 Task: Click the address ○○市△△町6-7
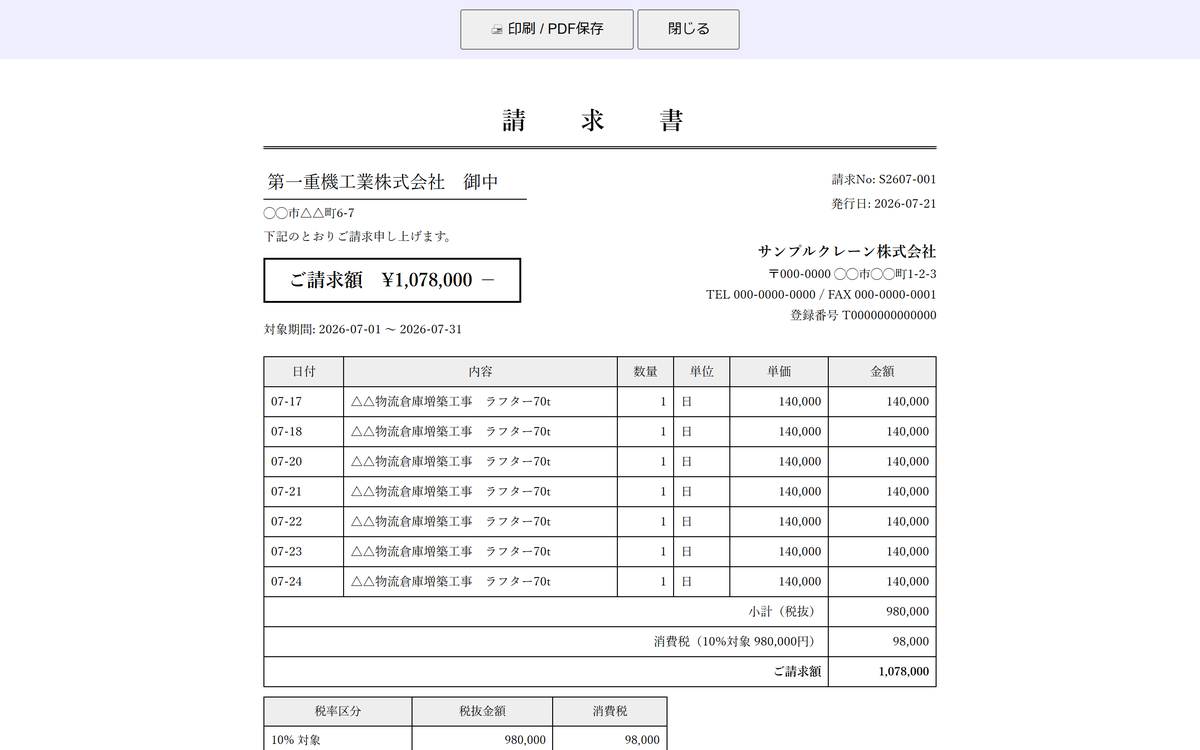click(309, 213)
